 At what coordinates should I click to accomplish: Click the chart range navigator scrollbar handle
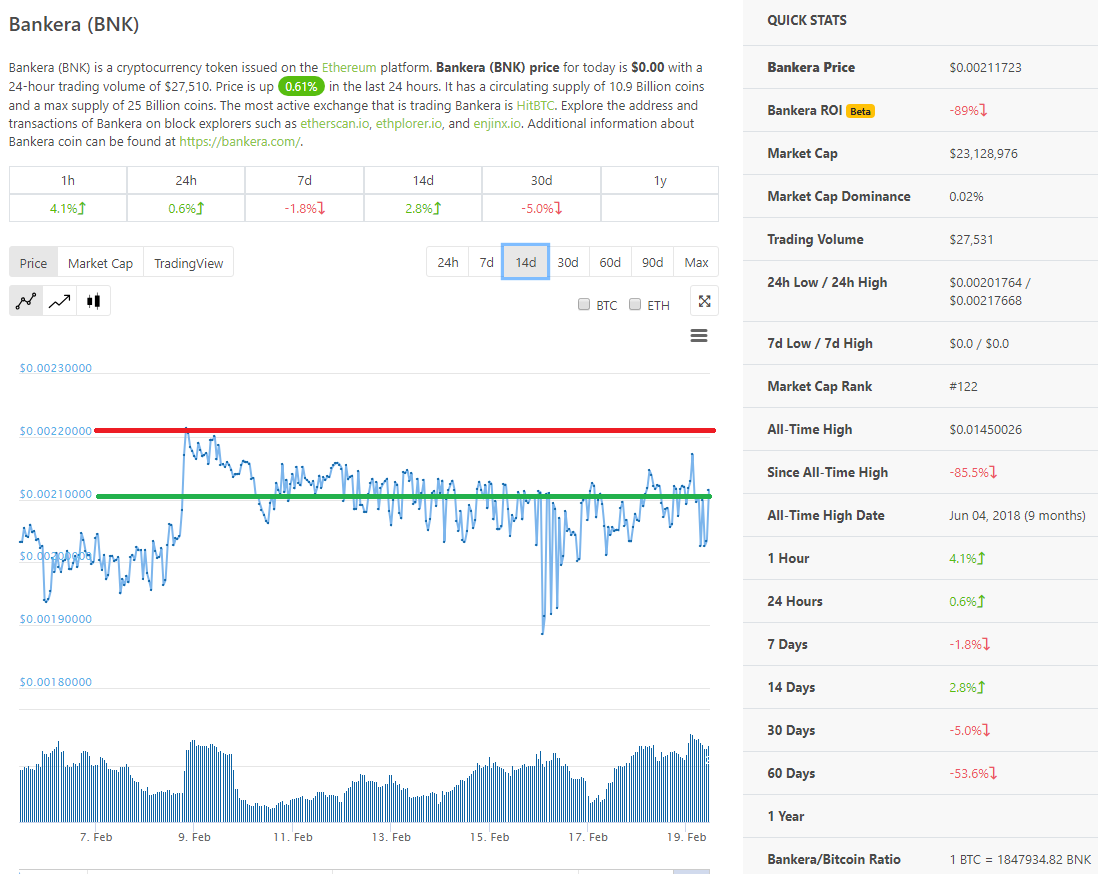(x=691, y=871)
